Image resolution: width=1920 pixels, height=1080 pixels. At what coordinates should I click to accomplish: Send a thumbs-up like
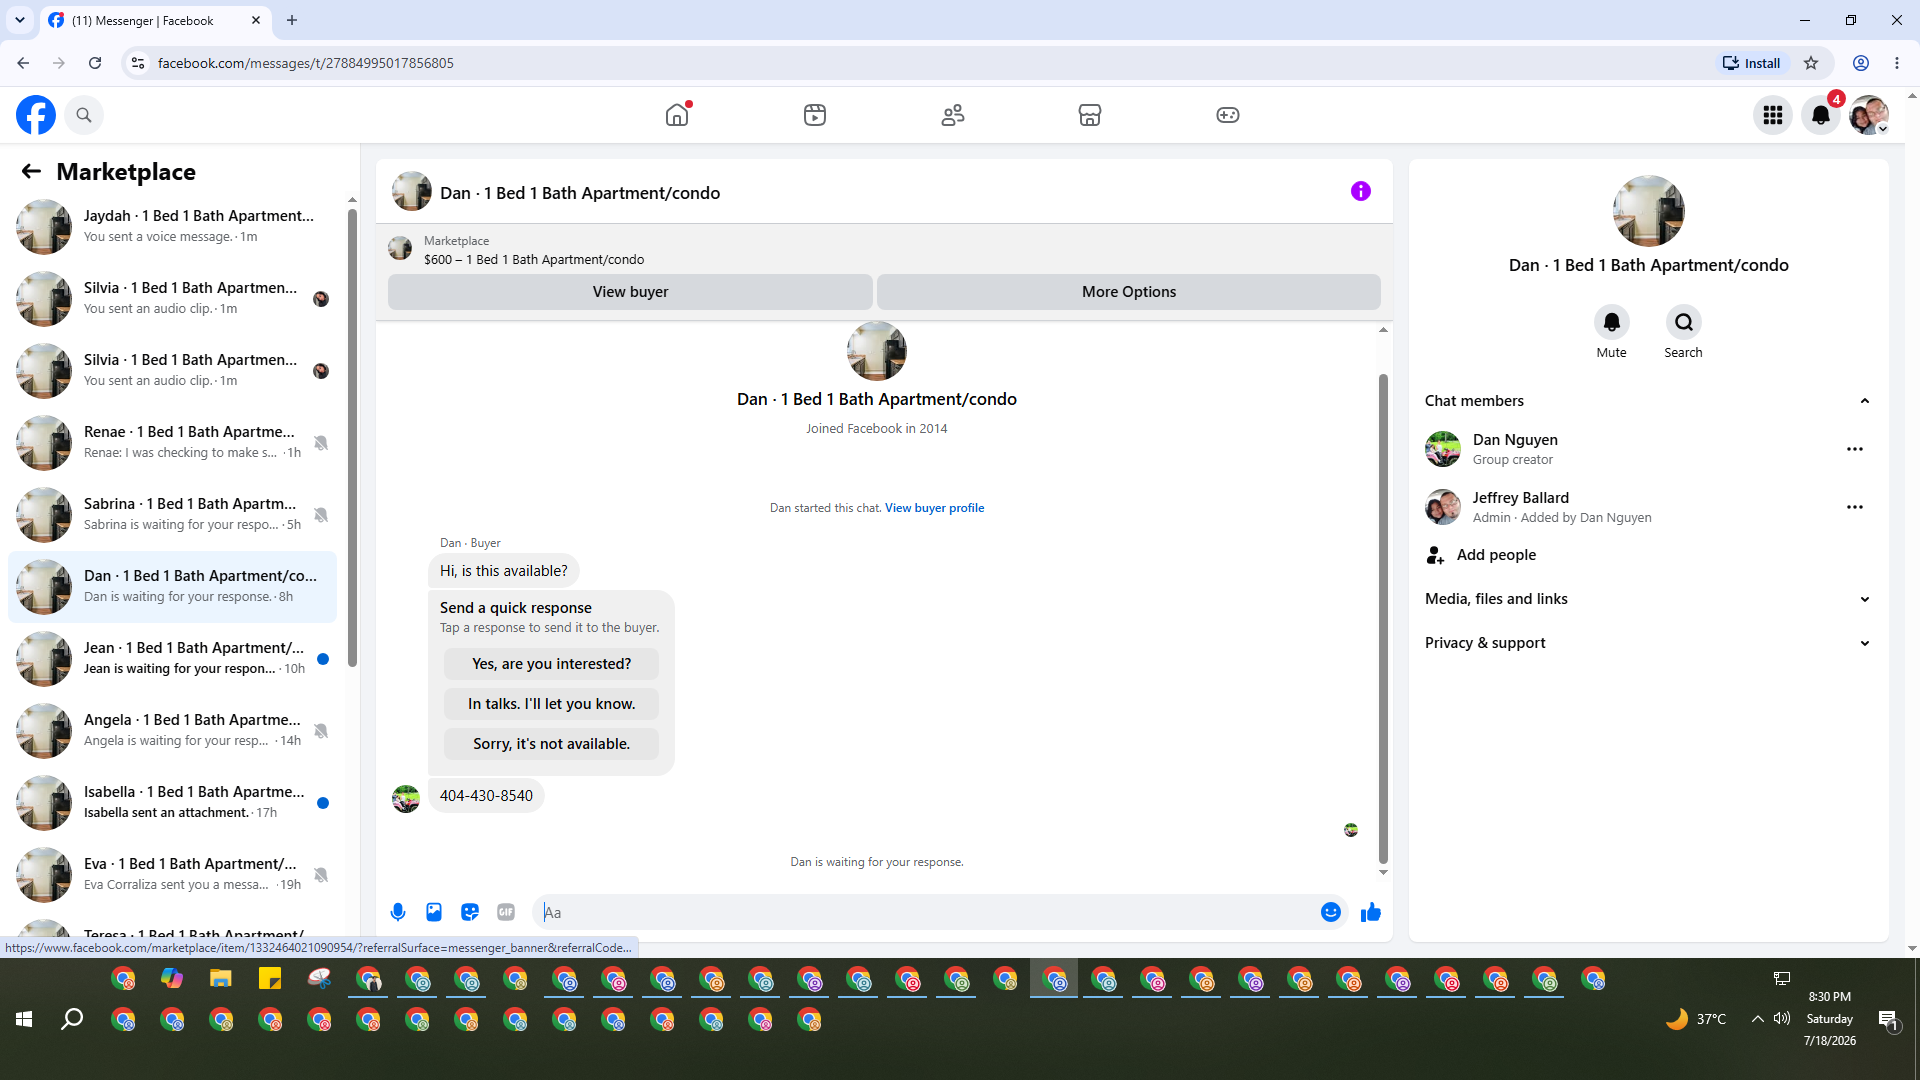(x=1371, y=912)
